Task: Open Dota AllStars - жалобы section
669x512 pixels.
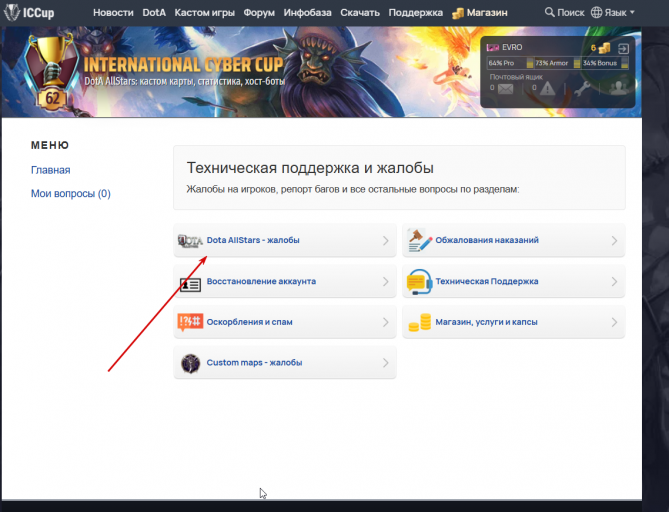Action: 285,240
